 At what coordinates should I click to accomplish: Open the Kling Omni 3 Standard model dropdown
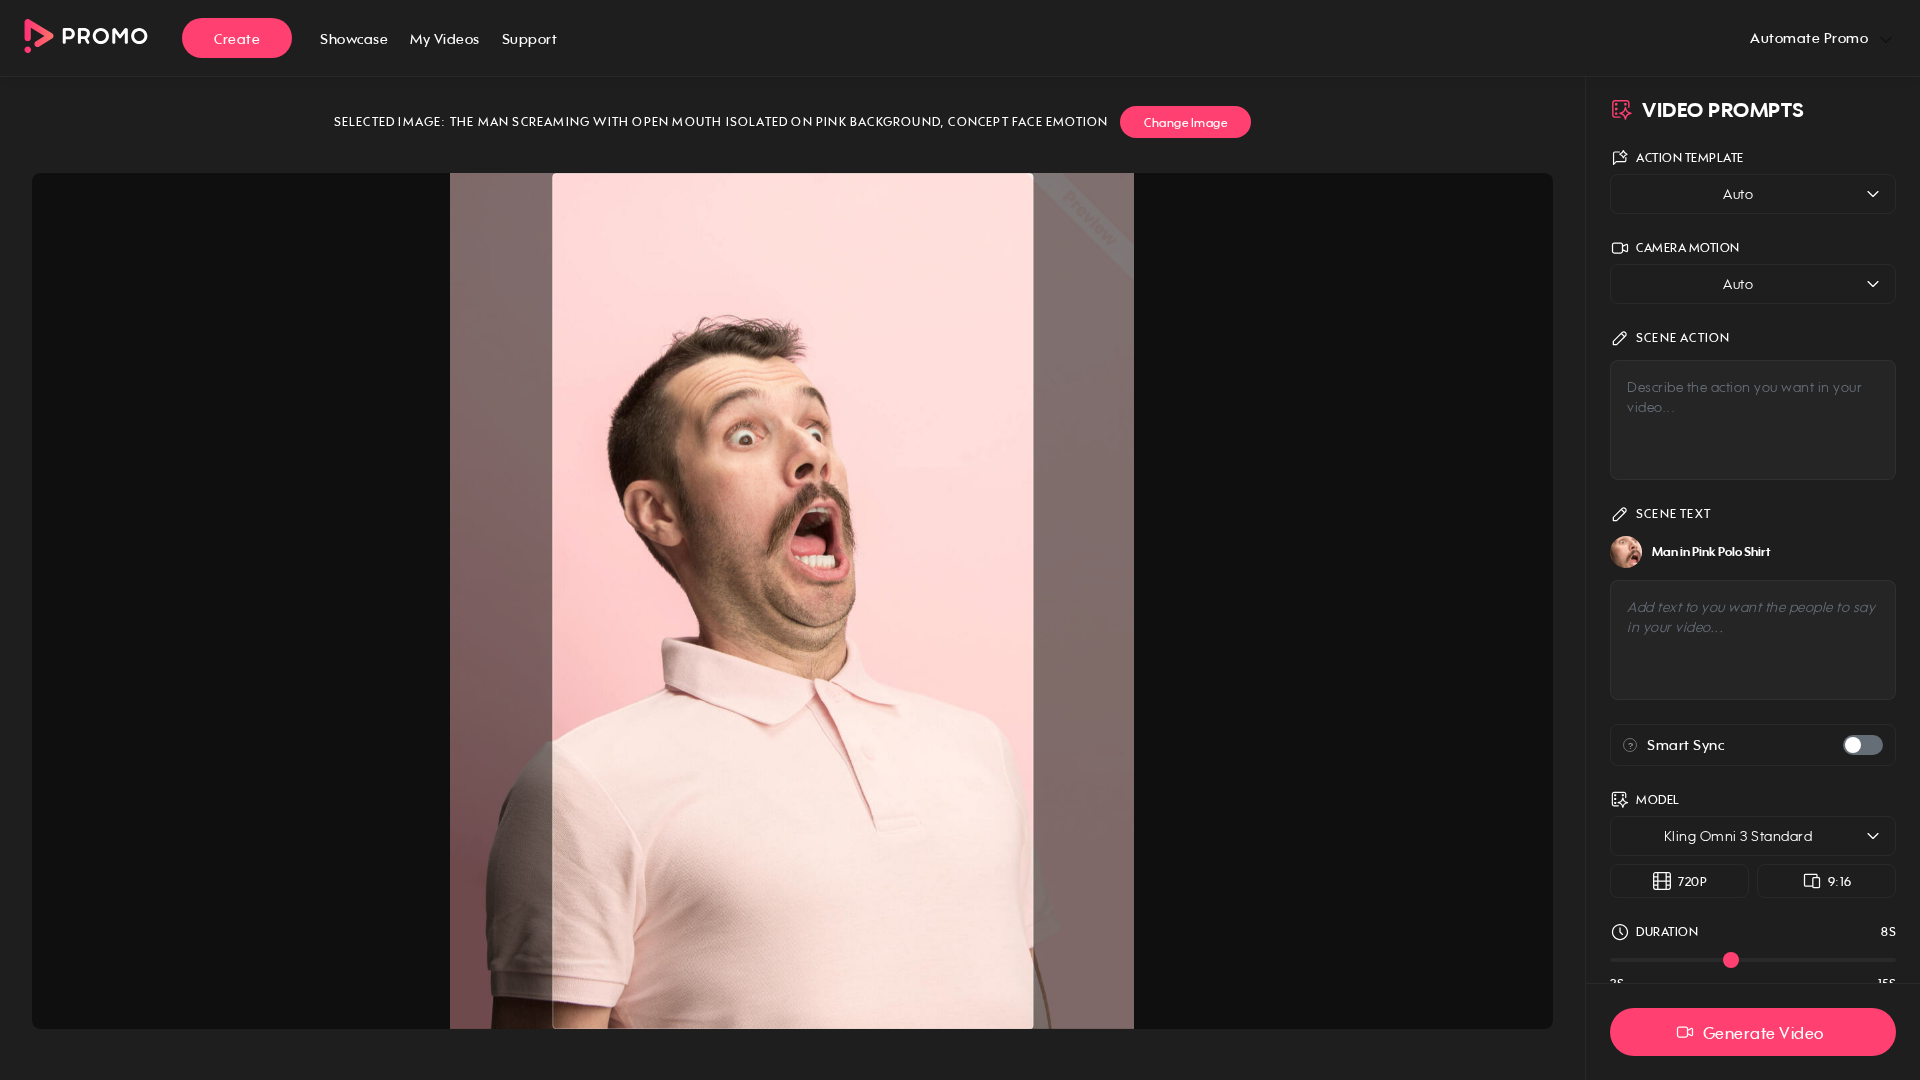pyautogui.click(x=1753, y=836)
